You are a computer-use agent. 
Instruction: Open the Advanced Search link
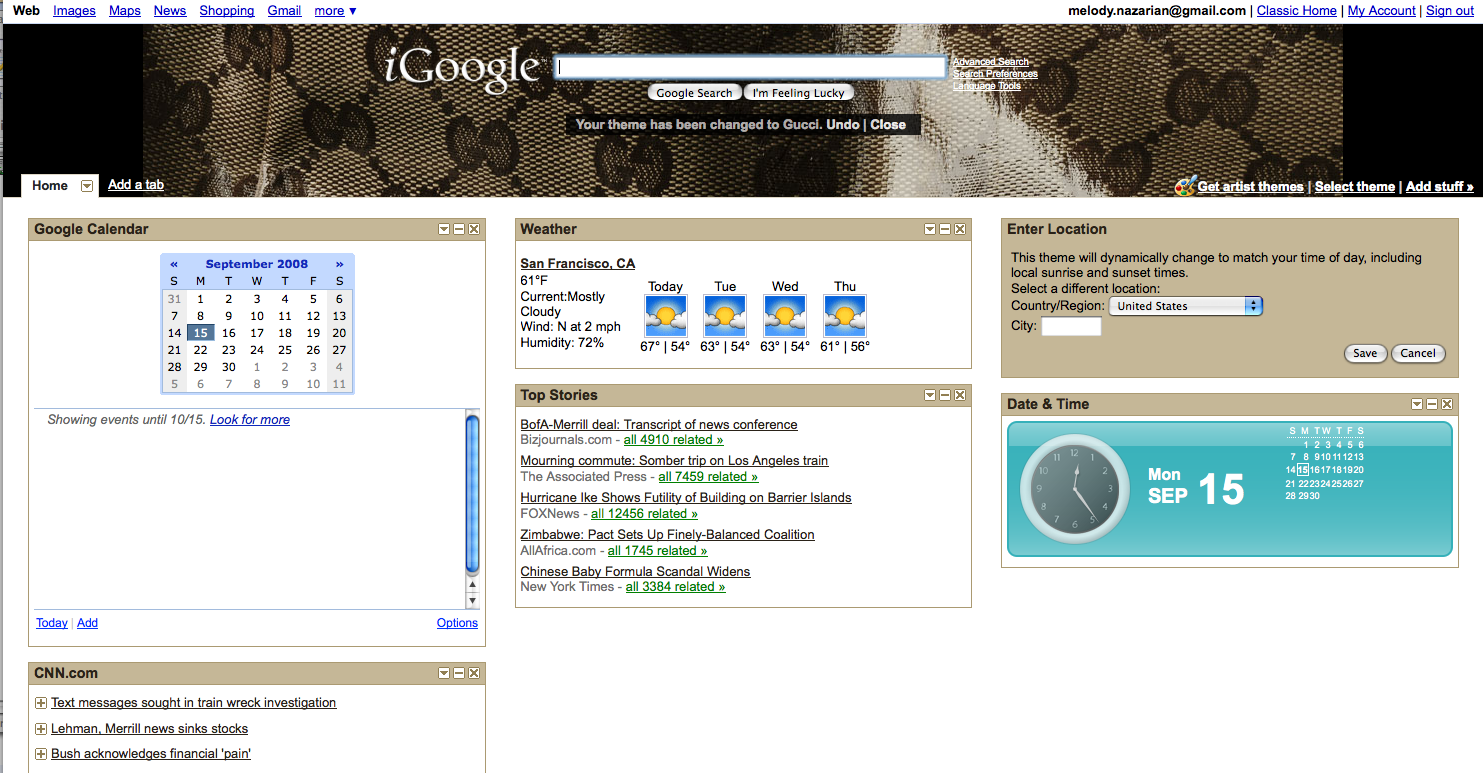[x=991, y=62]
